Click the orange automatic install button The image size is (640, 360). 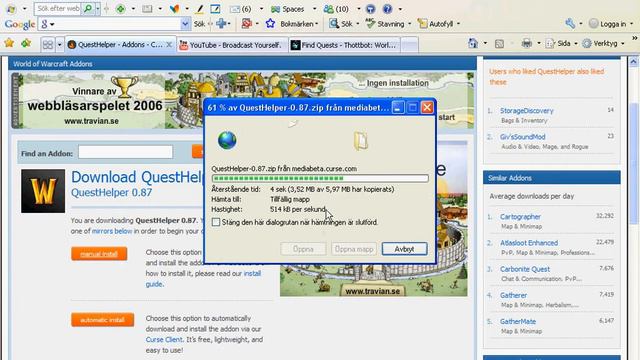102,320
